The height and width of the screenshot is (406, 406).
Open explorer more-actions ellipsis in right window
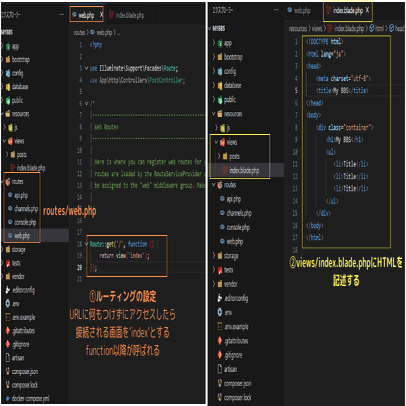(x=276, y=10)
